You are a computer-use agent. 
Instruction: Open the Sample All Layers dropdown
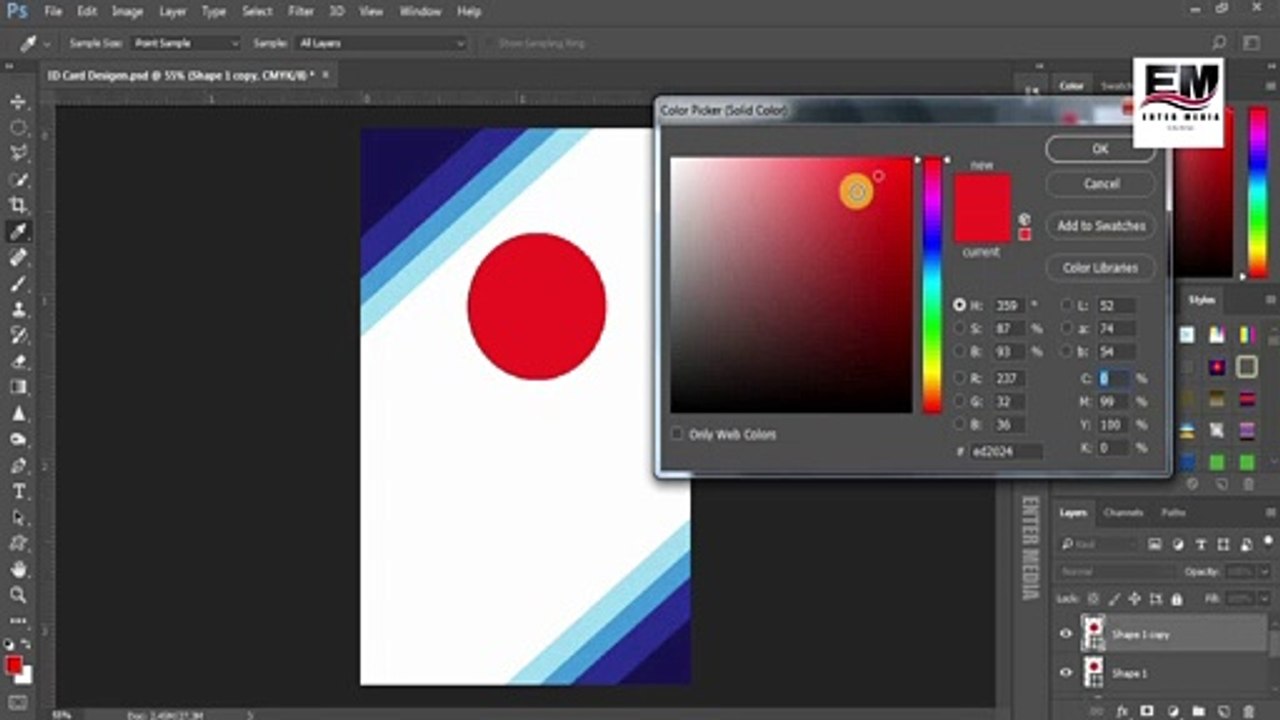click(x=381, y=43)
